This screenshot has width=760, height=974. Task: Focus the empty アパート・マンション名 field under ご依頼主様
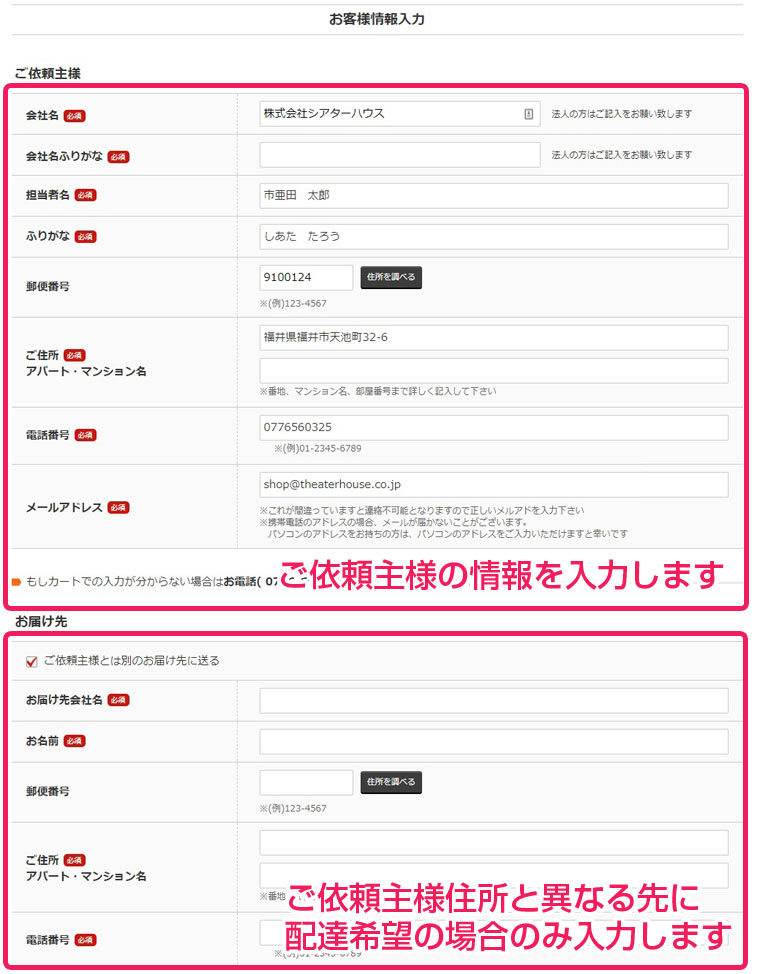click(x=493, y=371)
